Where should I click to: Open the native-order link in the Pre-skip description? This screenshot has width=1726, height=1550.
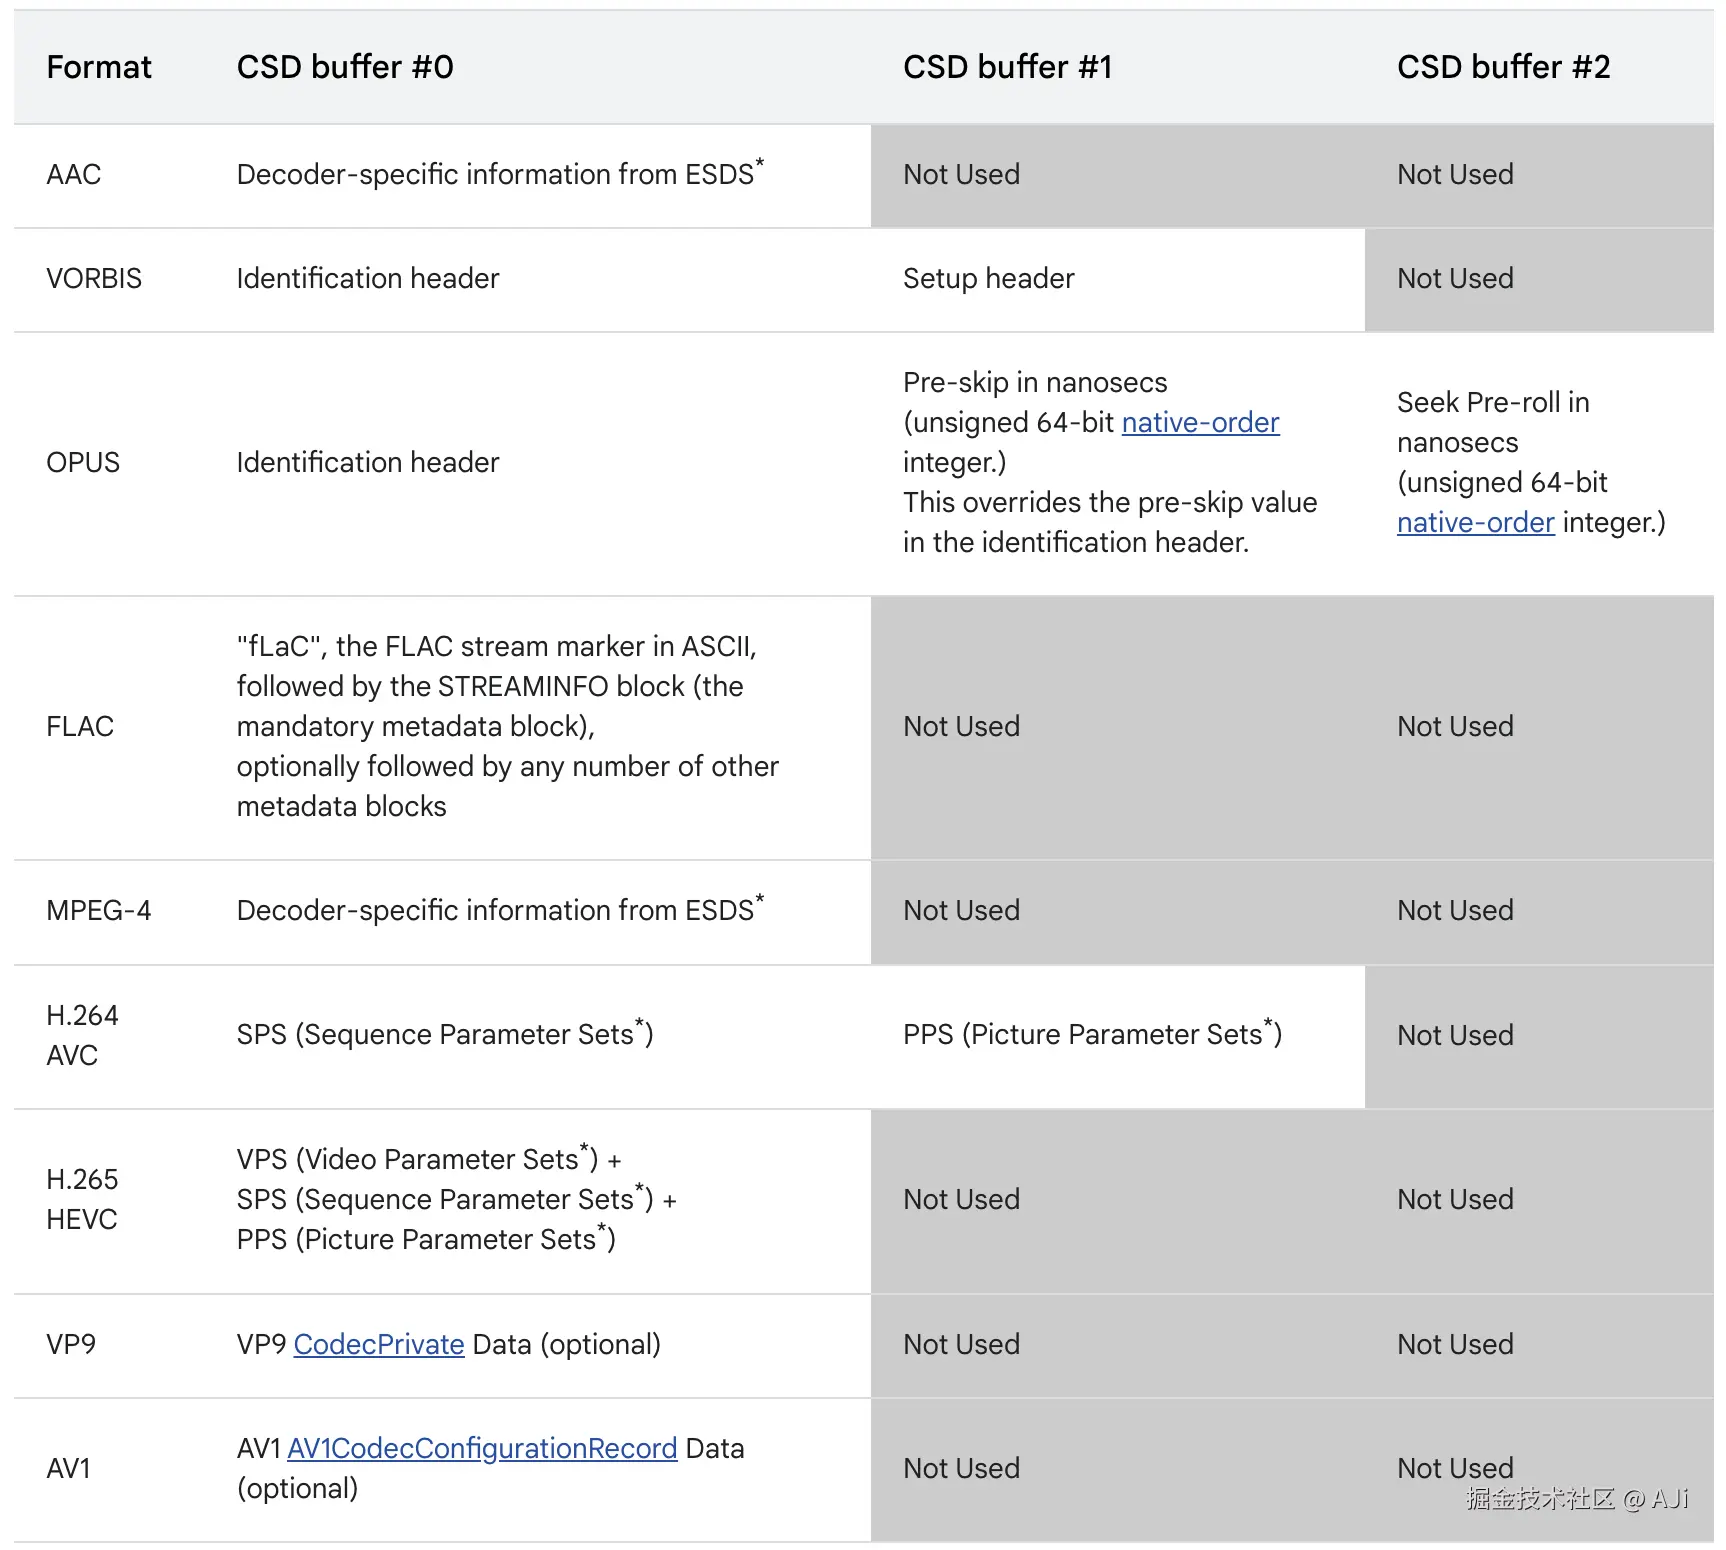[1200, 423]
